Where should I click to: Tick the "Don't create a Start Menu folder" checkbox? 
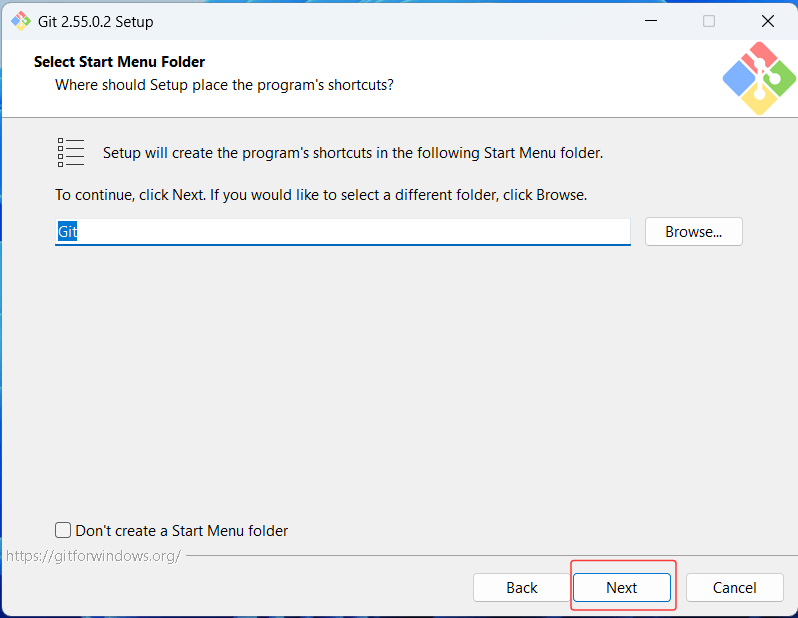(63, 530)
